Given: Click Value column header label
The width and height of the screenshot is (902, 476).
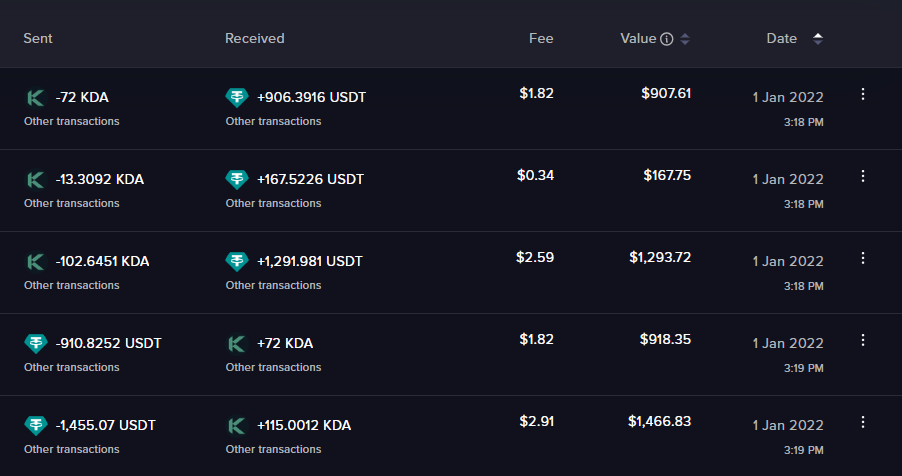Looking at the screenshot, I should (x=638, y=39).
